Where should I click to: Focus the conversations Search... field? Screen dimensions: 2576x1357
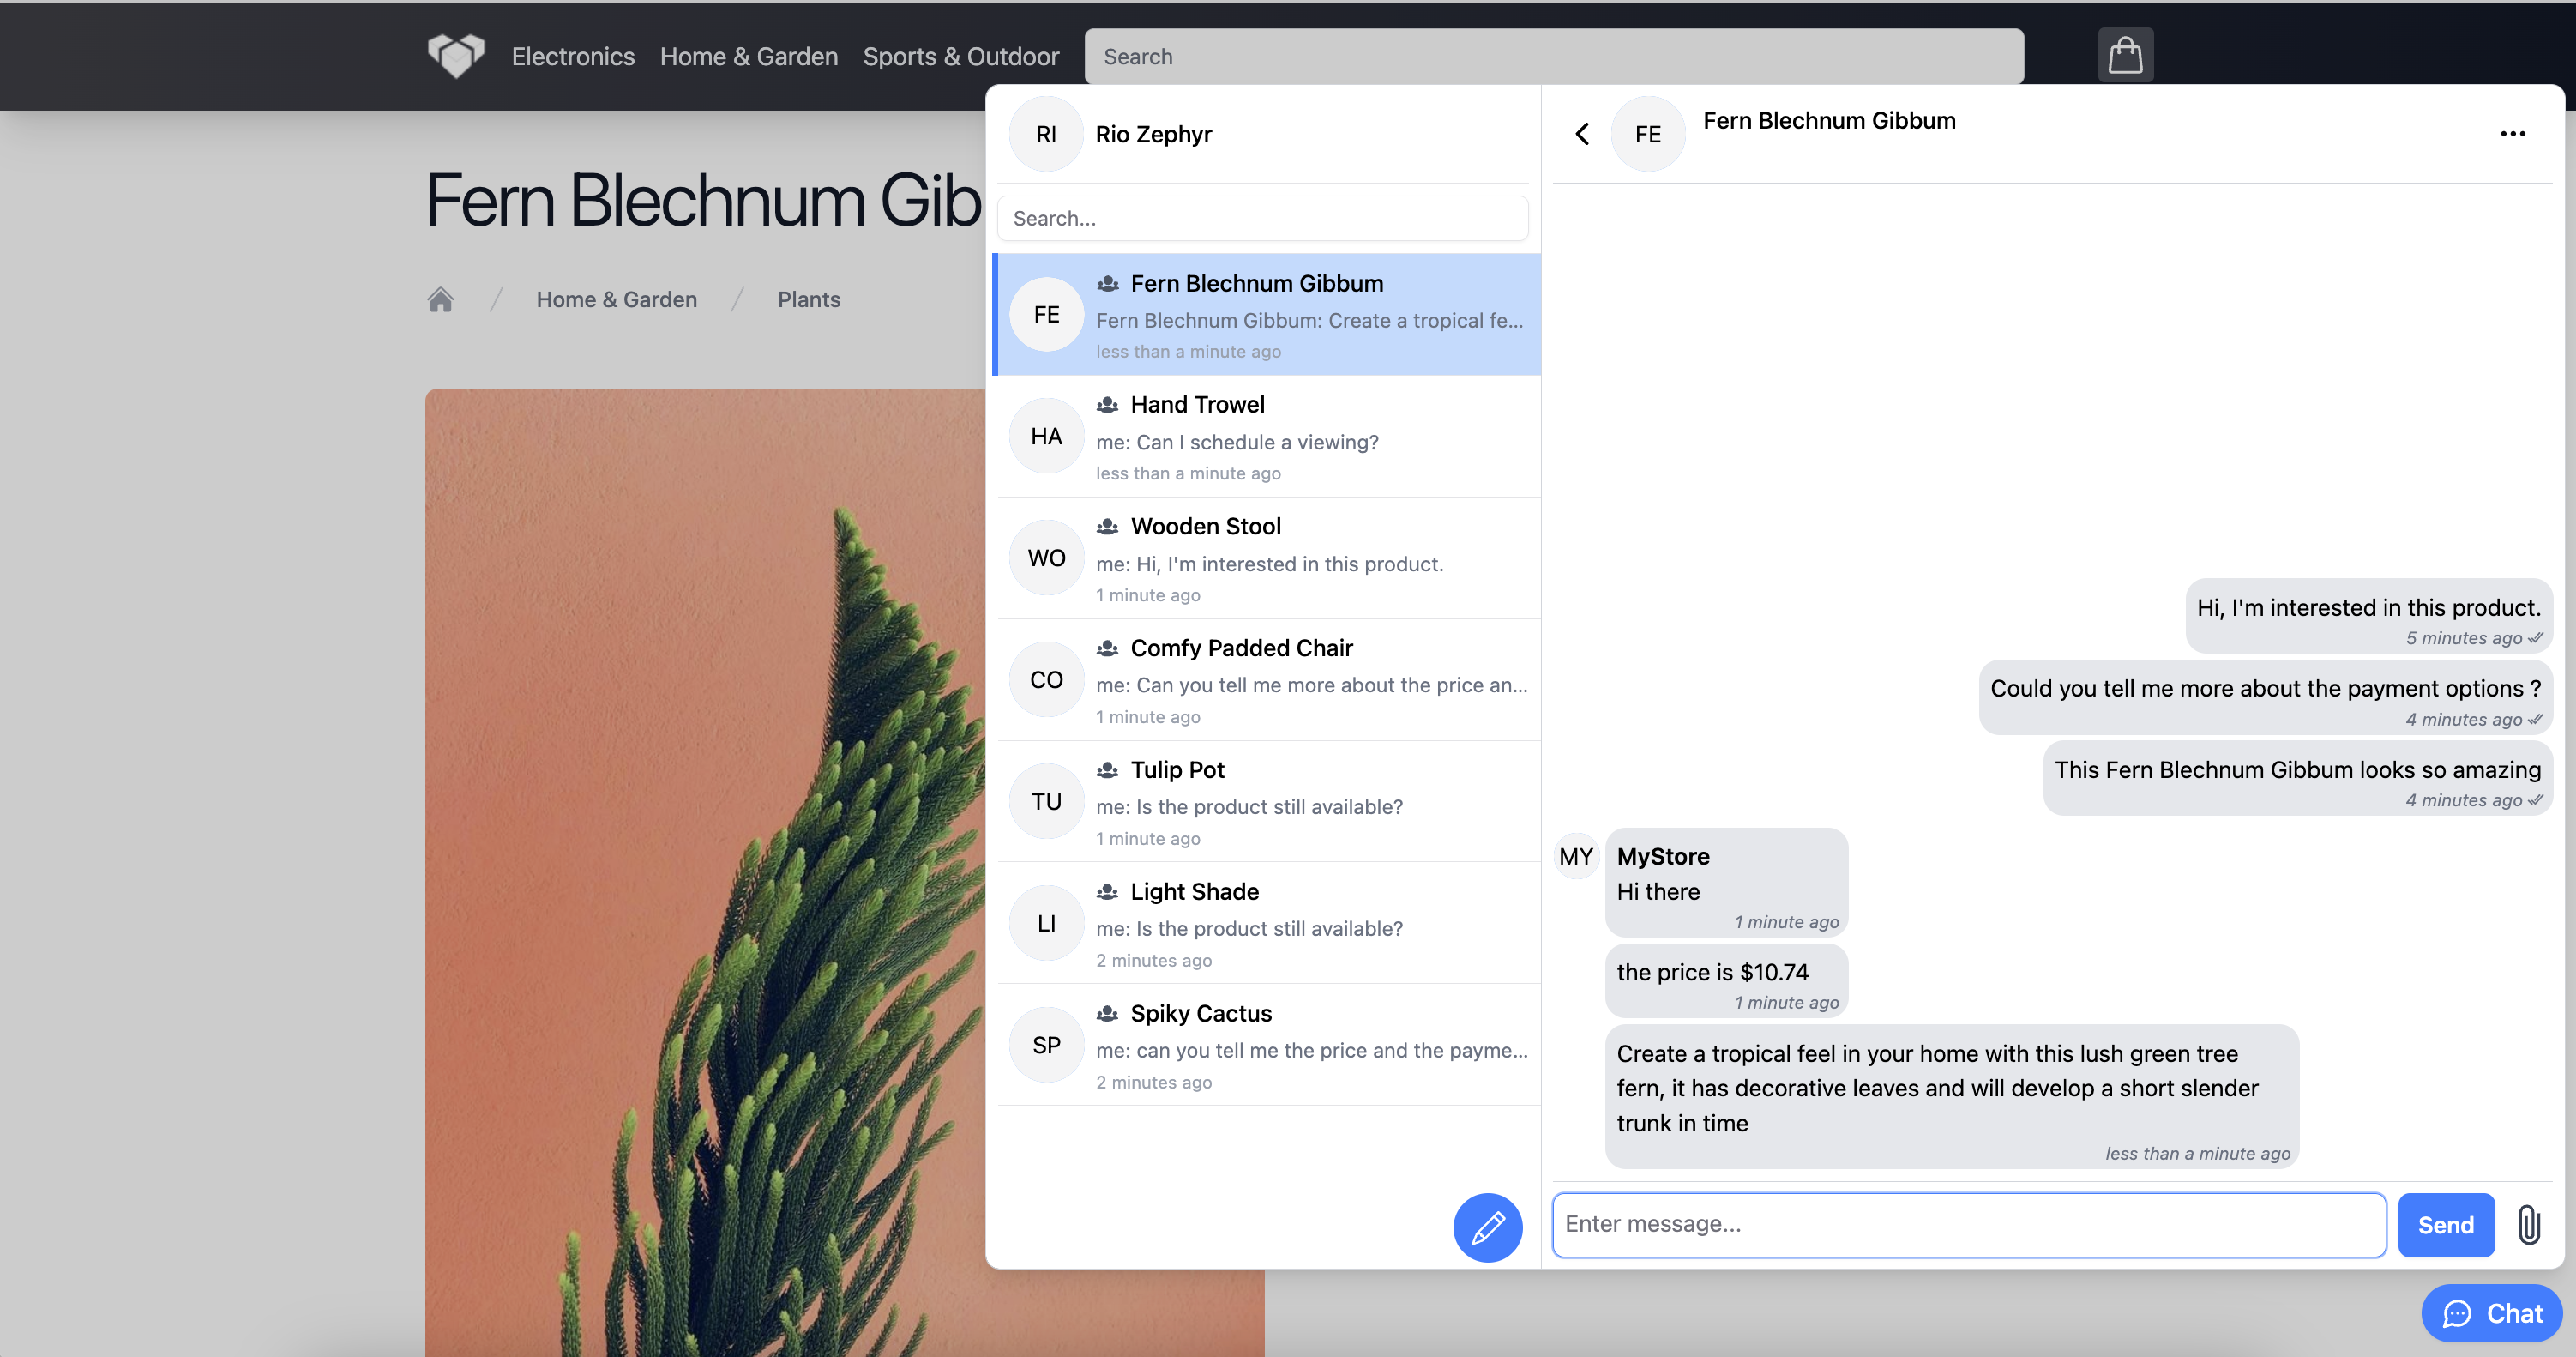tap(1262, 218)
